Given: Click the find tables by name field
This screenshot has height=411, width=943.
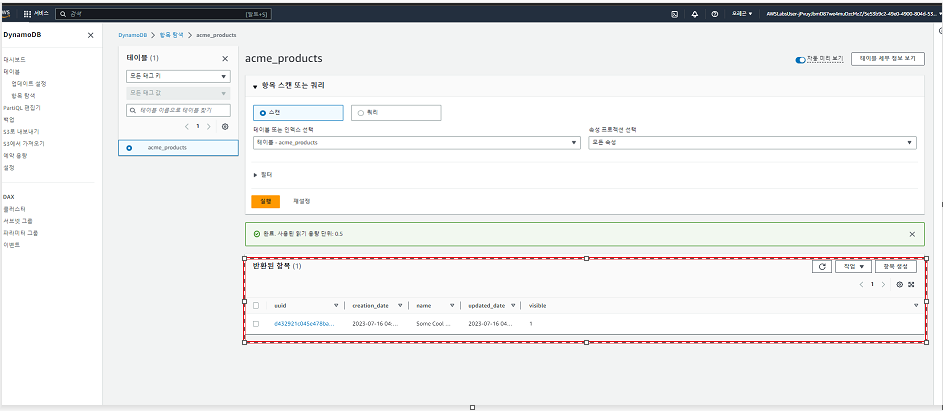Looking at the screenshot, I should click(178, 111).
